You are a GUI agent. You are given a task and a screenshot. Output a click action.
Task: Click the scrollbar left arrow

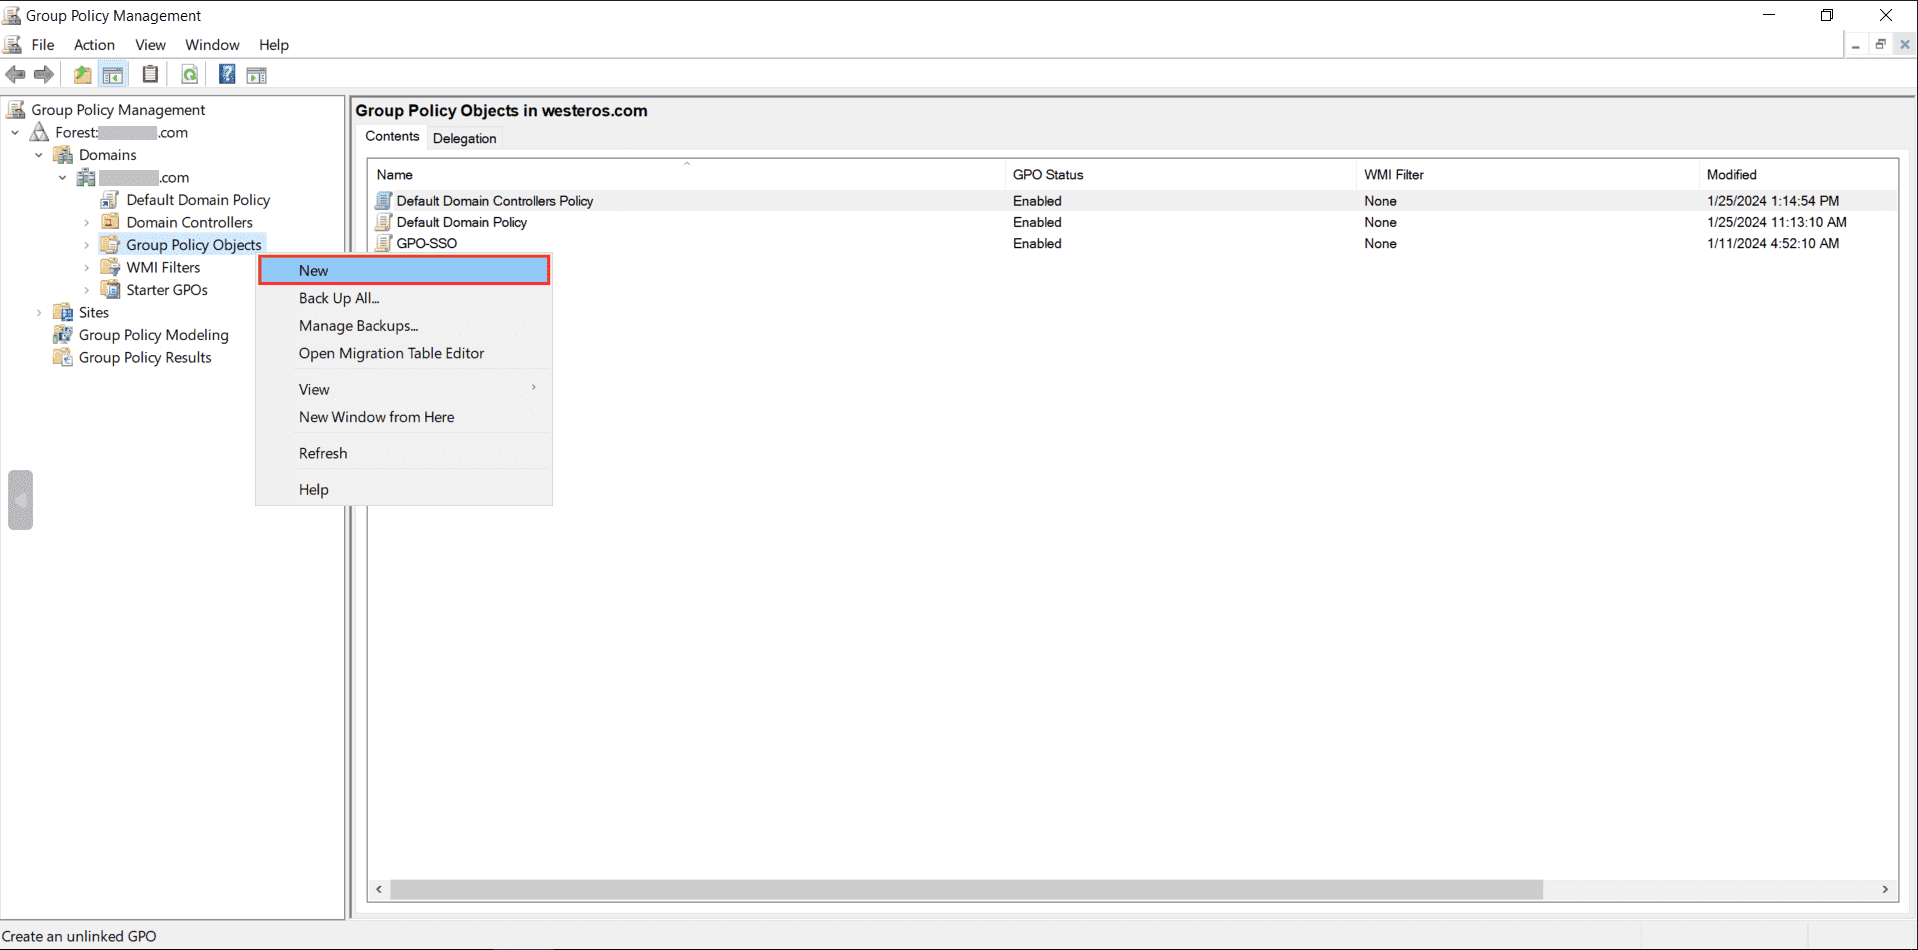coord(379,889)
